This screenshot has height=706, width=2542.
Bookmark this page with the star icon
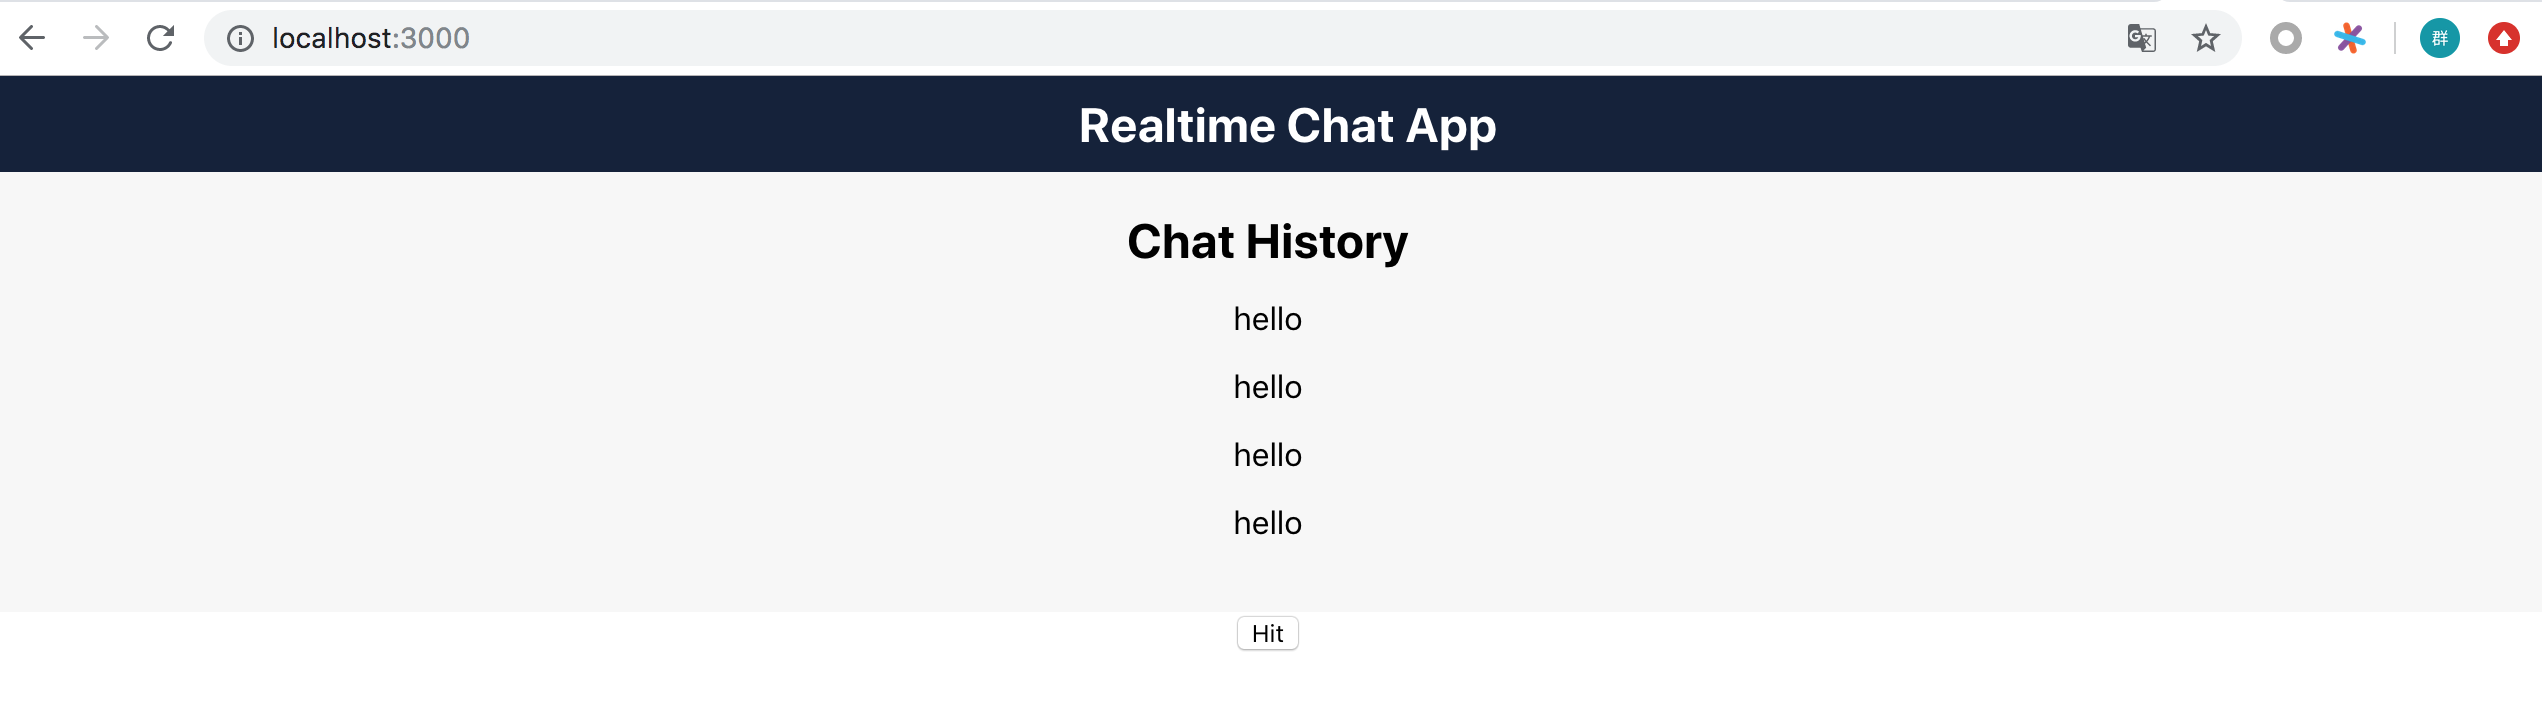pos(2205,38)
